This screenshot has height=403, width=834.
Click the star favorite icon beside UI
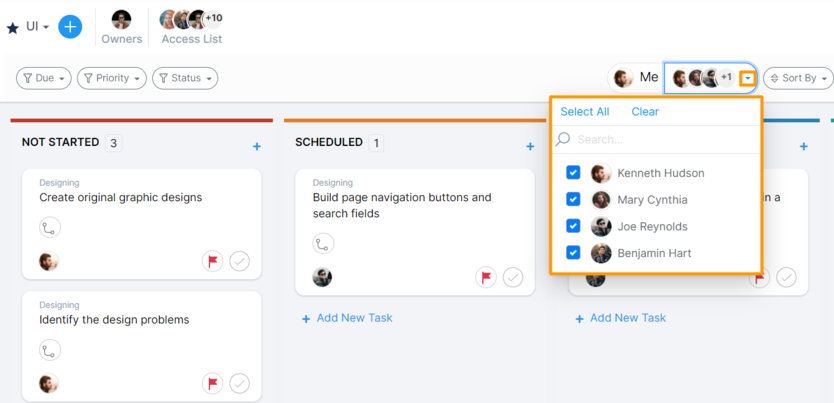point(13,28)
